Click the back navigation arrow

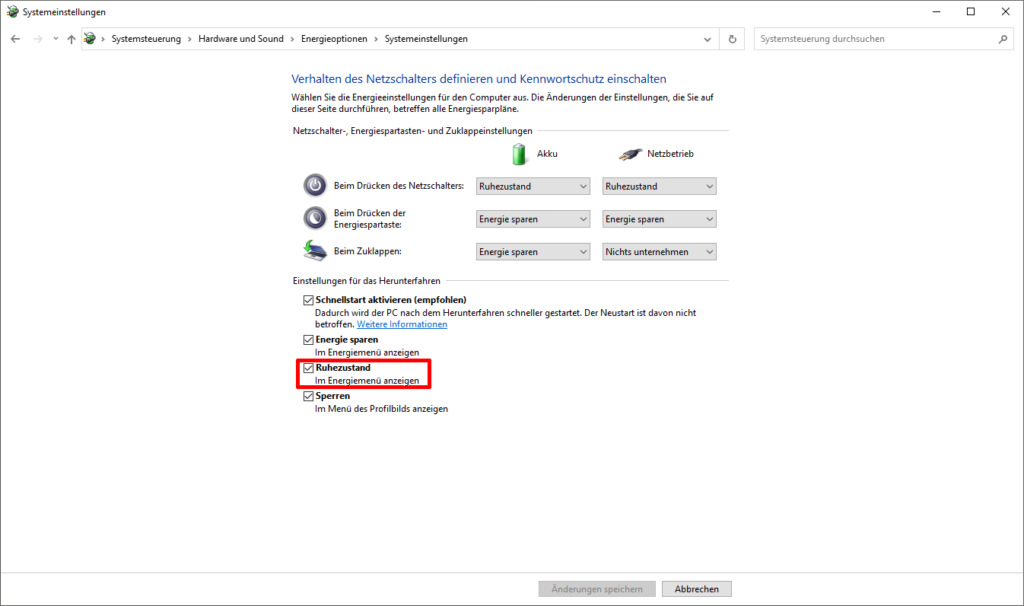coord(15,39)
